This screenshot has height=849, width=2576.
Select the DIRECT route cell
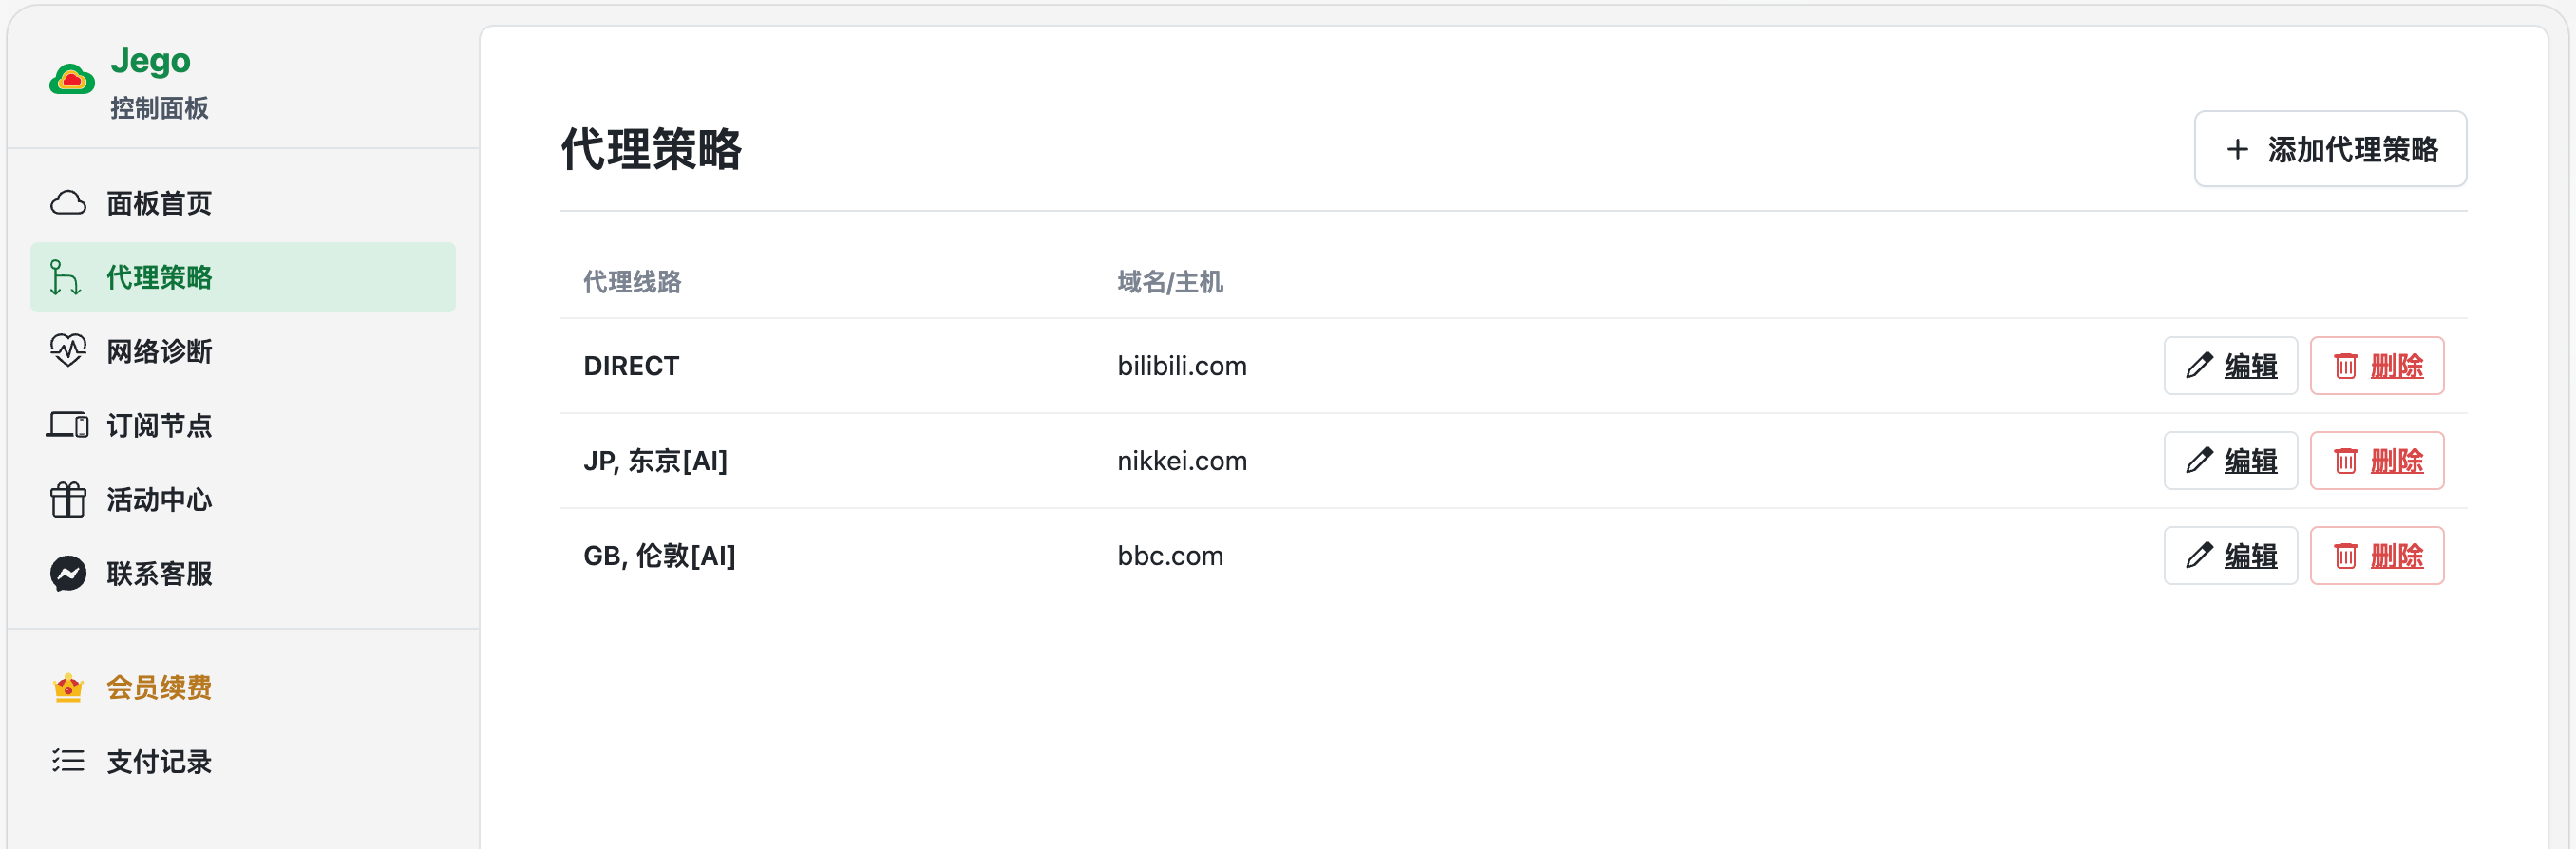pyautogui.click(x=631, y=366)
